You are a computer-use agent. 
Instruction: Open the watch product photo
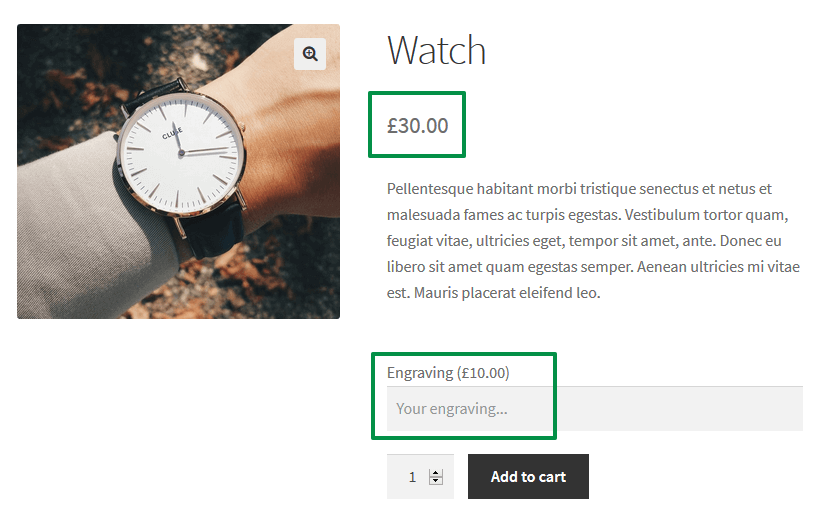pyautogui.click(x=178, y=171)
